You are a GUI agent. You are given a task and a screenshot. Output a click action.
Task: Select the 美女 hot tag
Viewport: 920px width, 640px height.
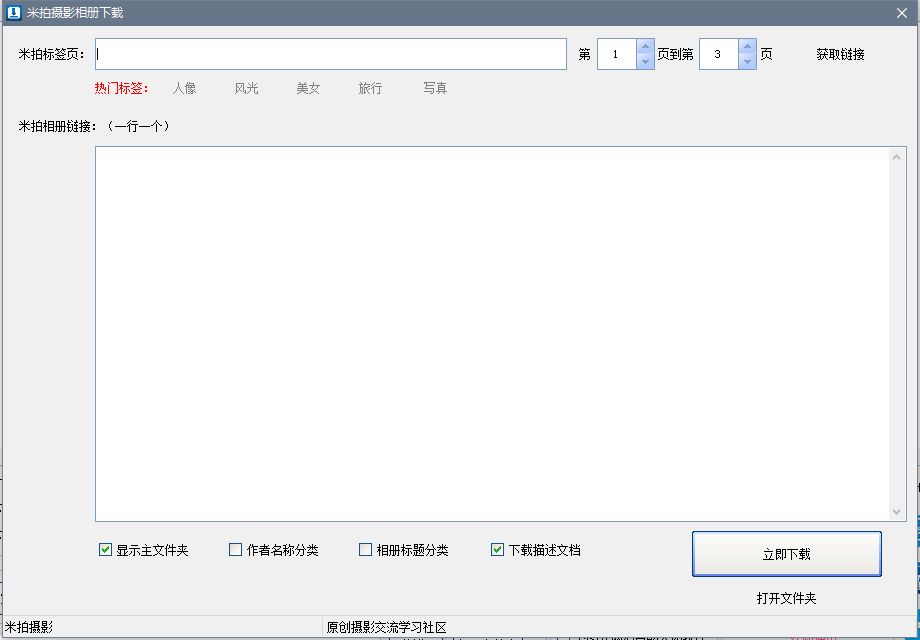pos(308,89)
